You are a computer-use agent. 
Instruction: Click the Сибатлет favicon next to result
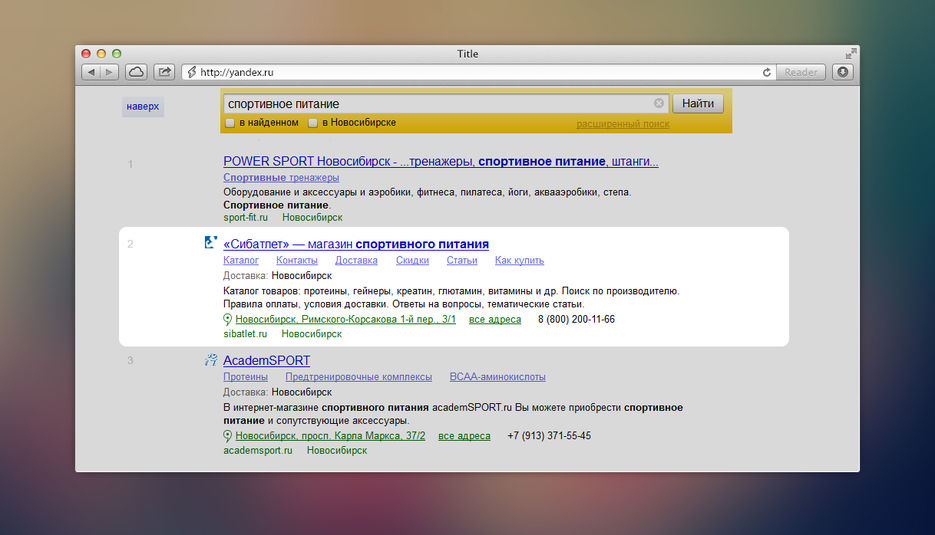click(x=210, y=243)
